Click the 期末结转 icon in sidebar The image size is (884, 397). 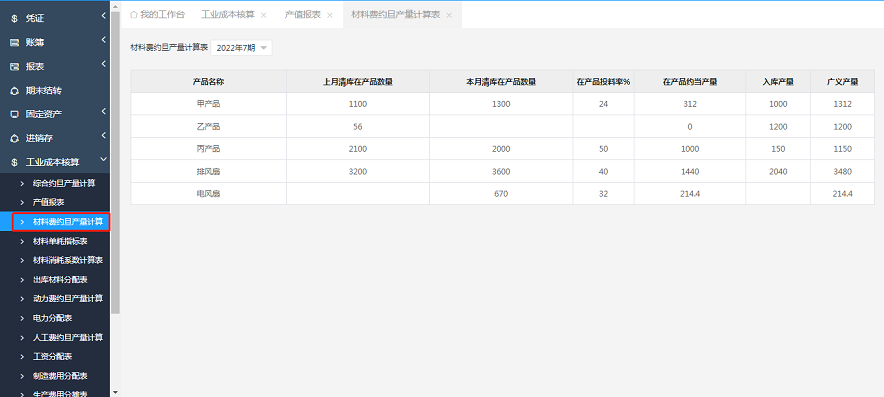(x=15, y=90)
